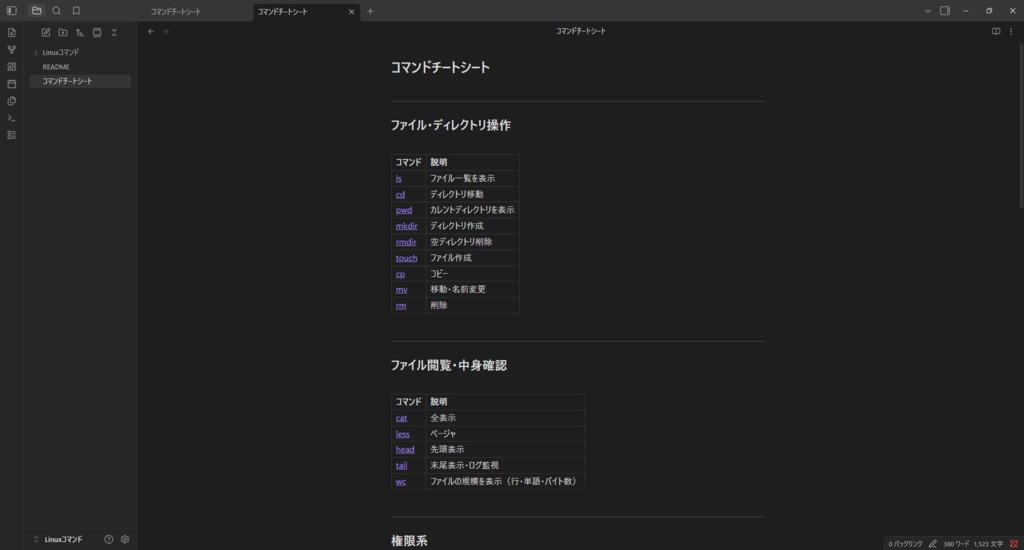Toggle reading view book icon
The height and width of the screenshot is (550, 1024).
tap(996, 31)
